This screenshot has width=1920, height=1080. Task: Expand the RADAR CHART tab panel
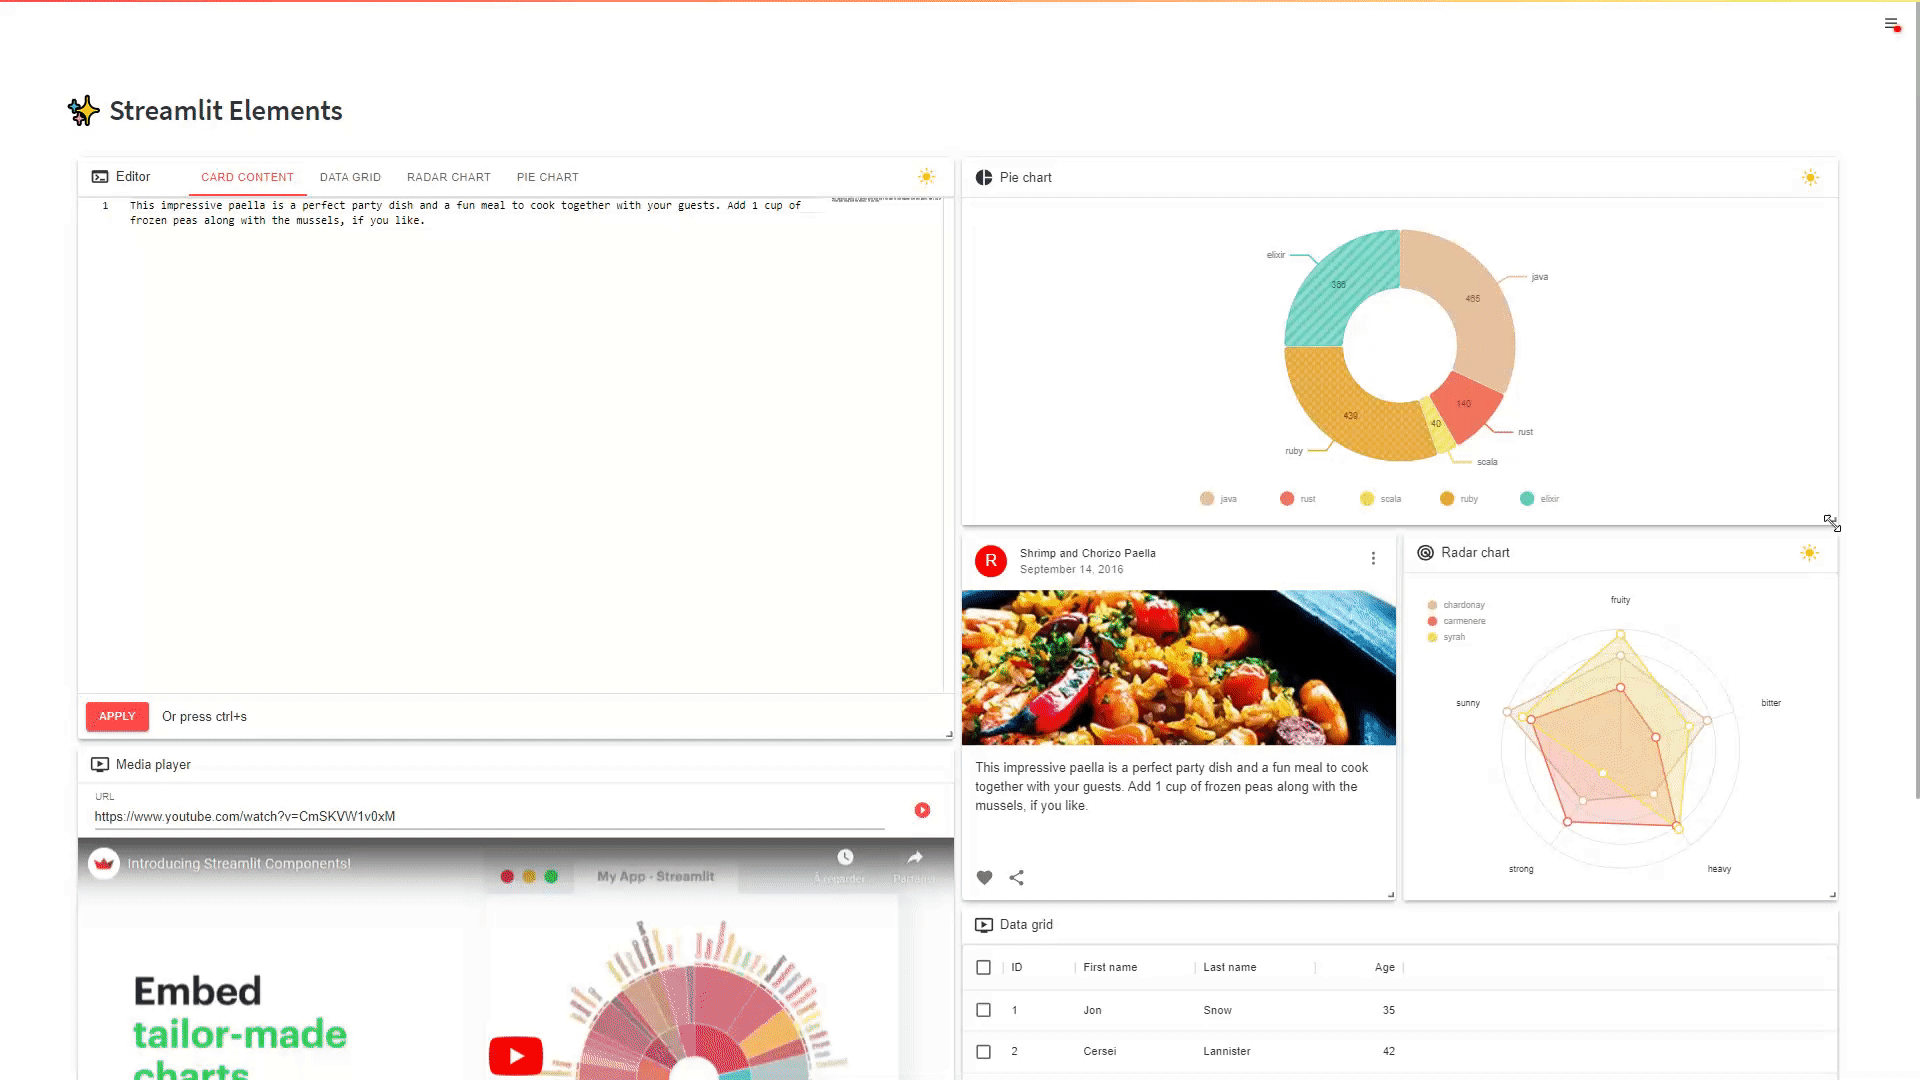pos(447,177)
